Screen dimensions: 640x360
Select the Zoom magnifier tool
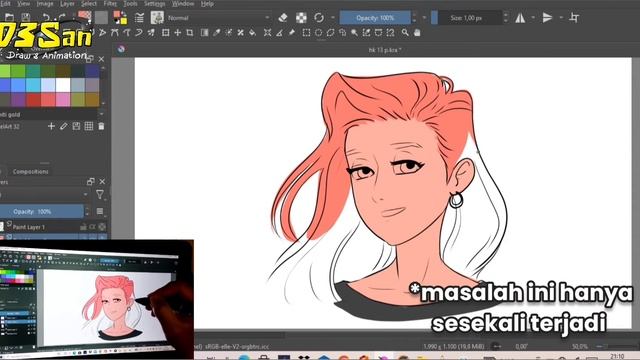coord(405,33)
